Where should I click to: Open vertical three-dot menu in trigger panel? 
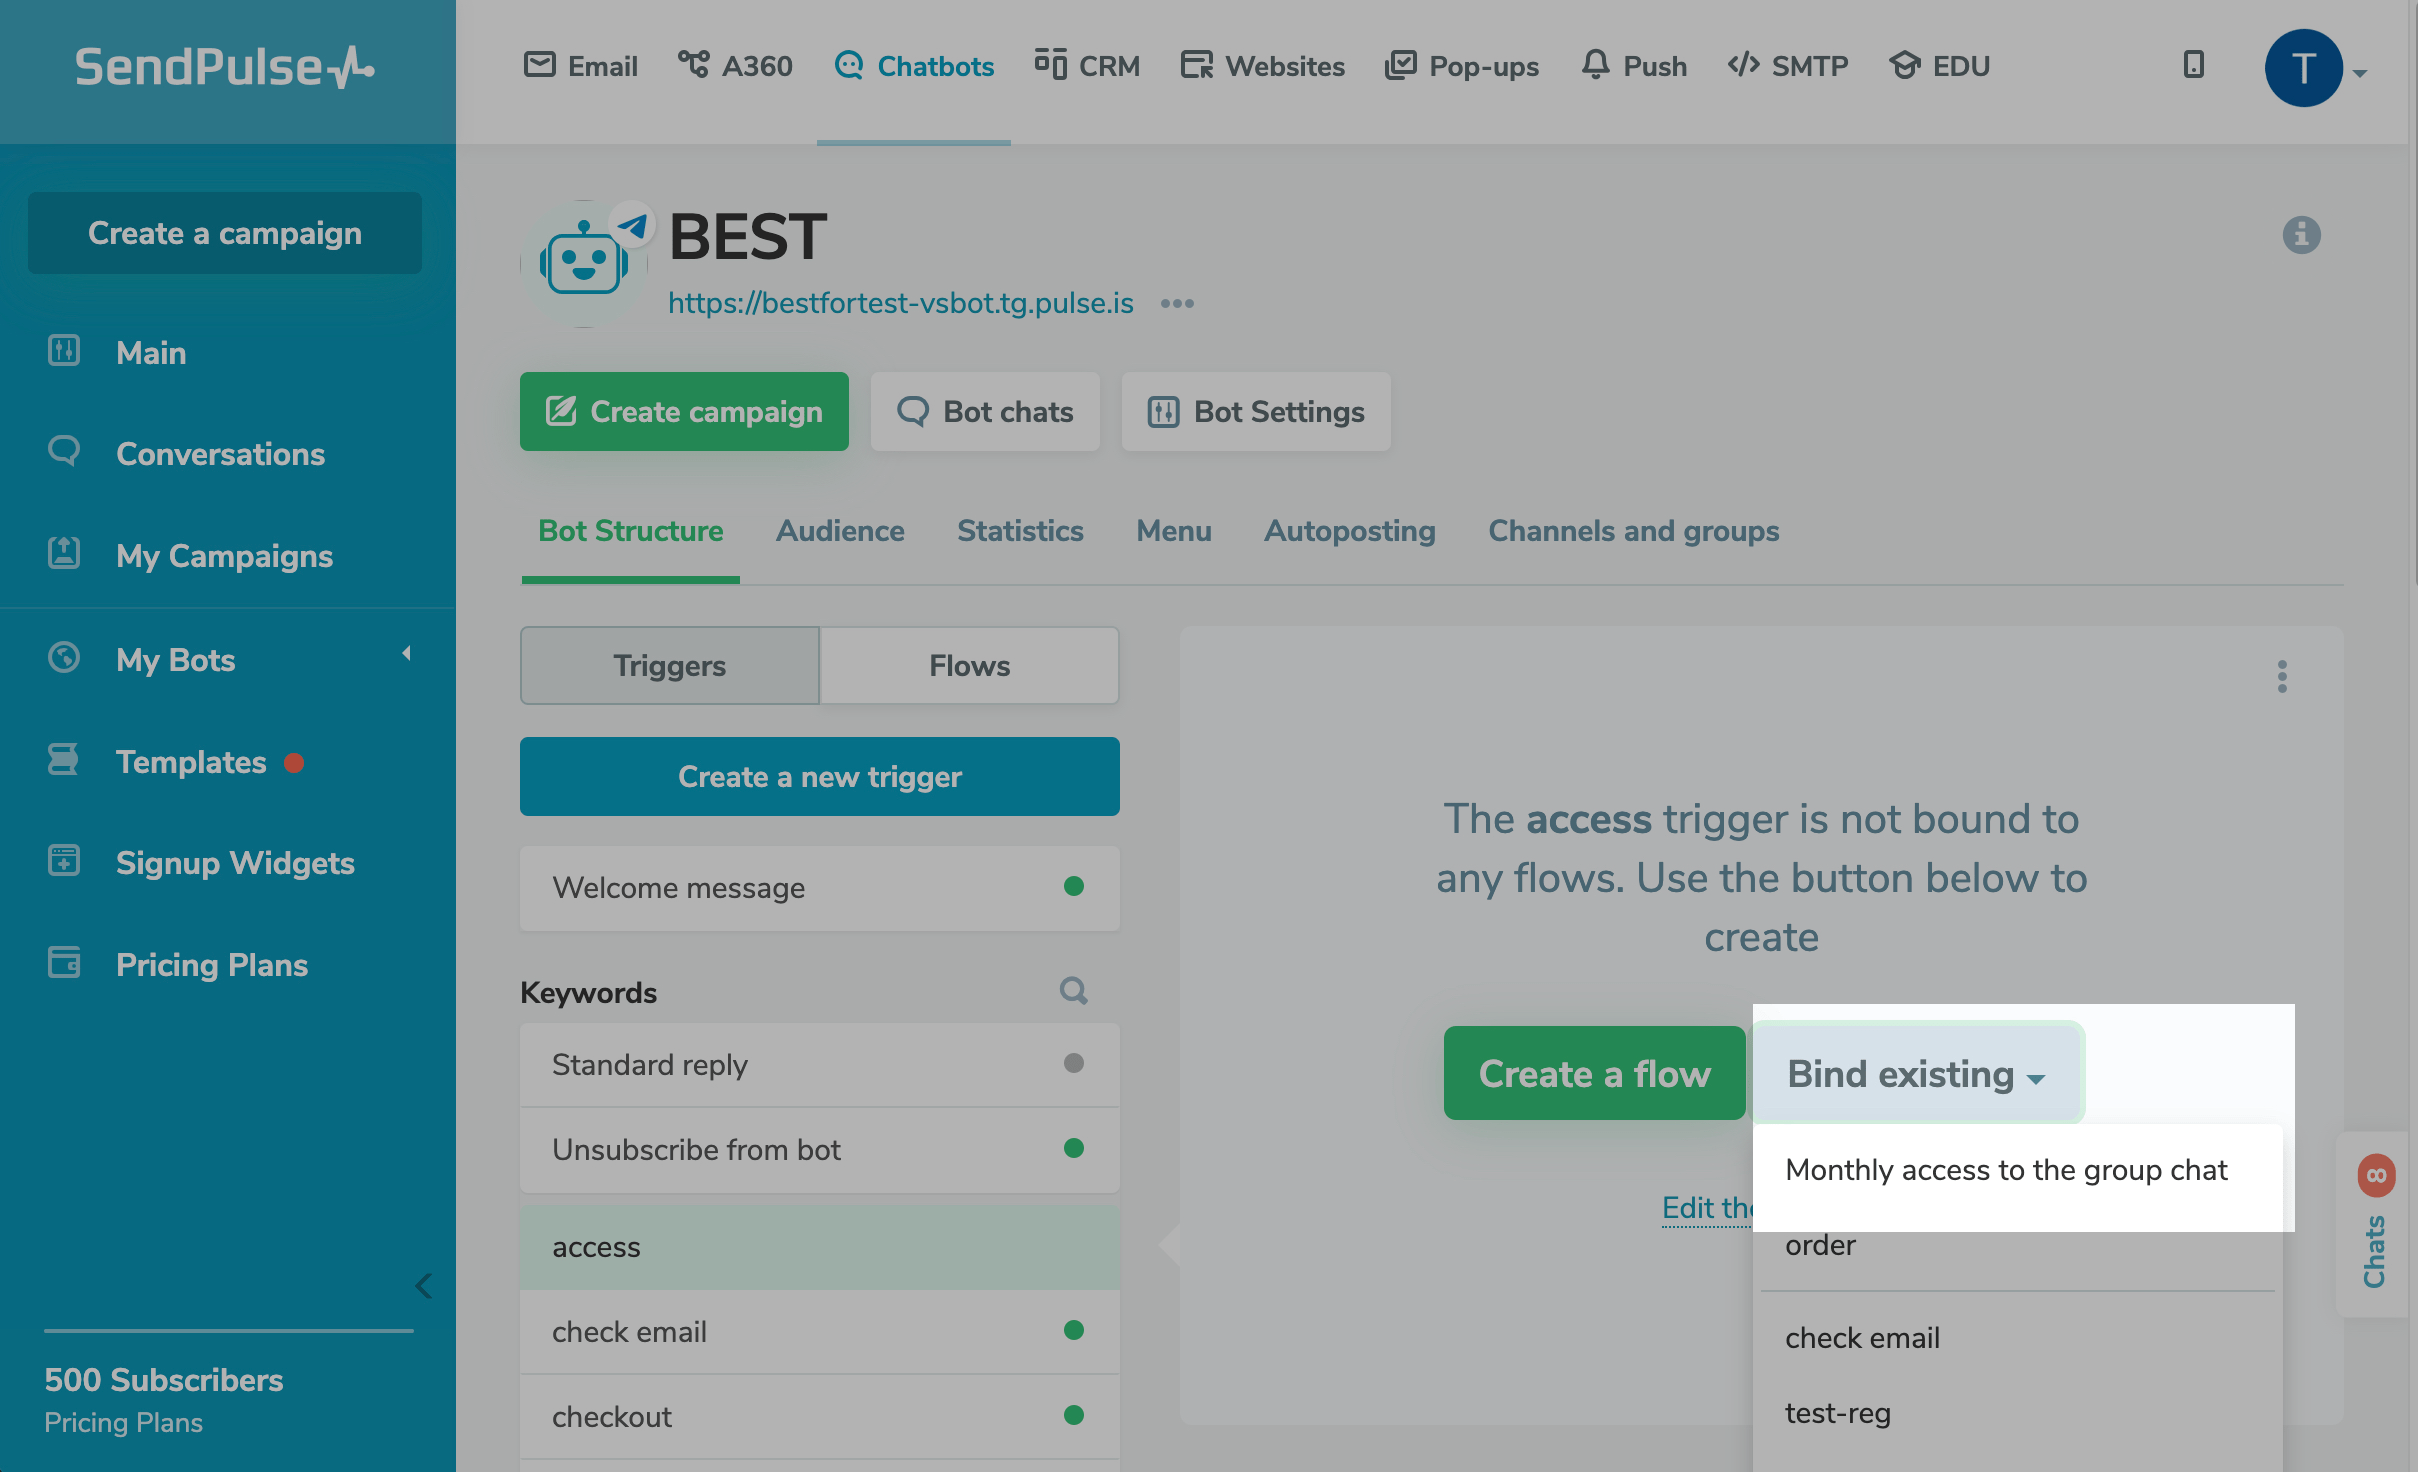[x=2281, y=677]
